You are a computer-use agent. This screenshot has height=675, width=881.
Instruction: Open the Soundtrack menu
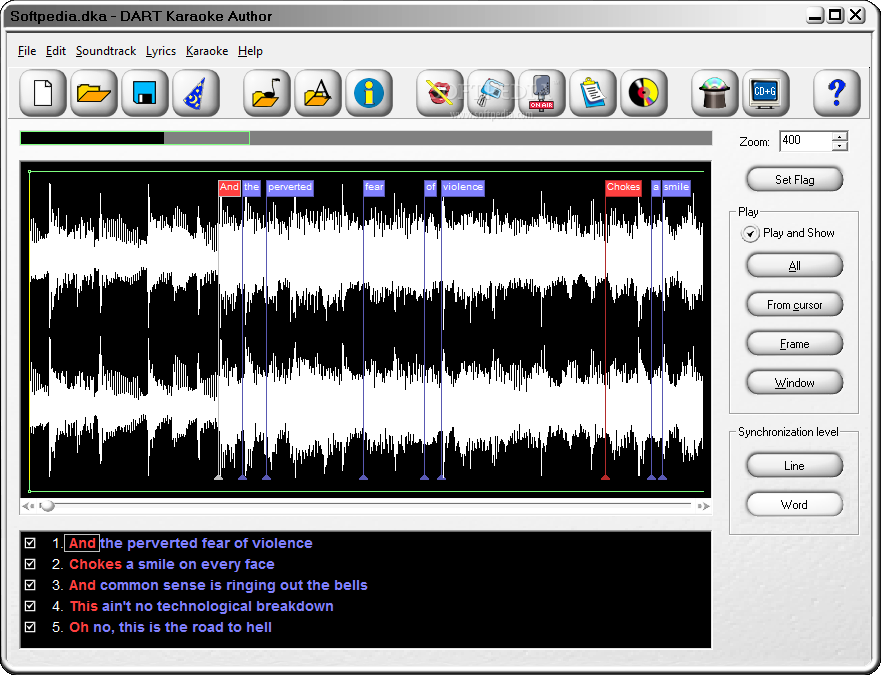click(x=105, y=51)
